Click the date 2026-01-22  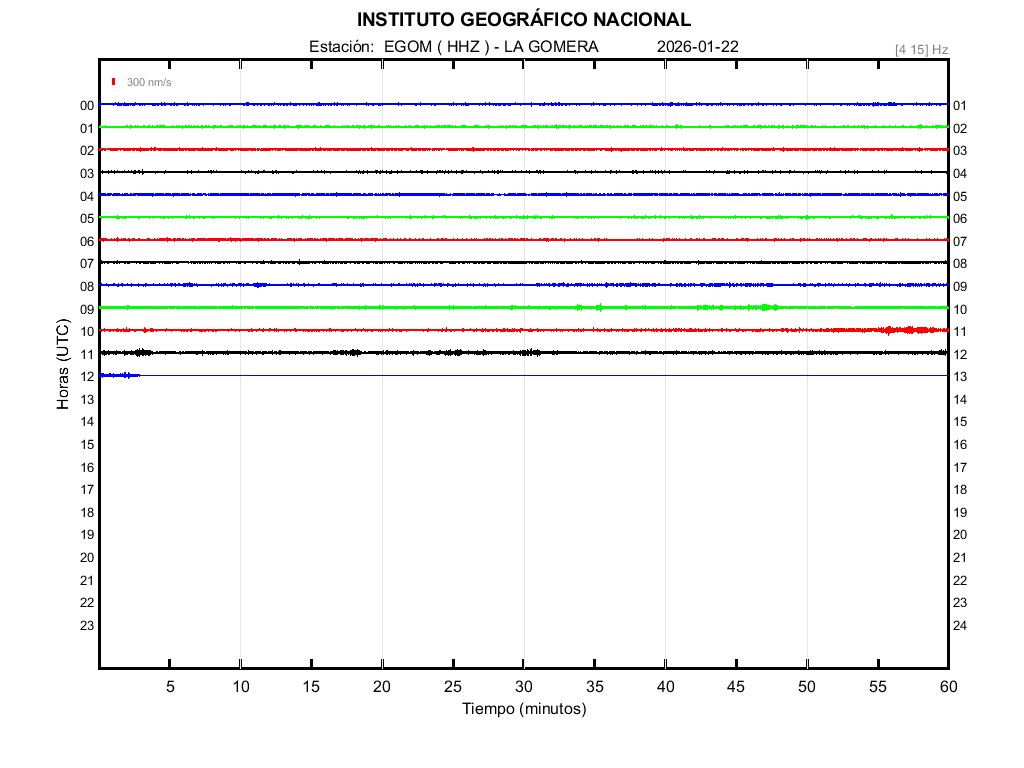coord(698,47)
